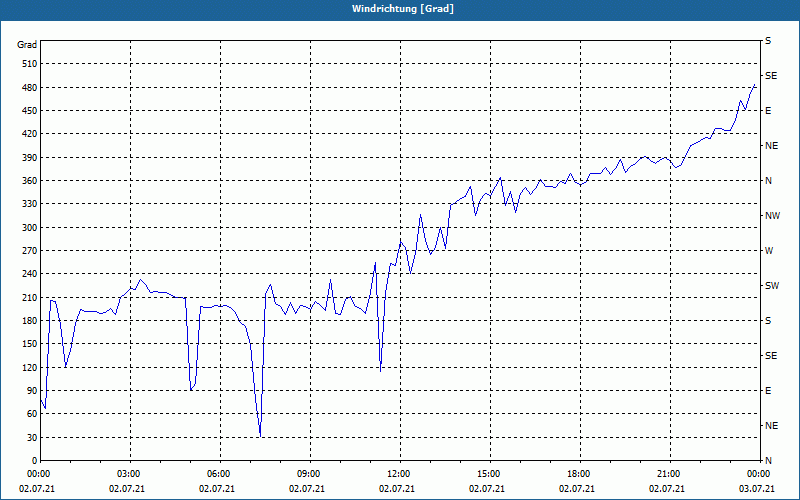Click the NE compass label beside 30 gridline
Viewport: 800px width, 500px height.
[x=771, y=426]
